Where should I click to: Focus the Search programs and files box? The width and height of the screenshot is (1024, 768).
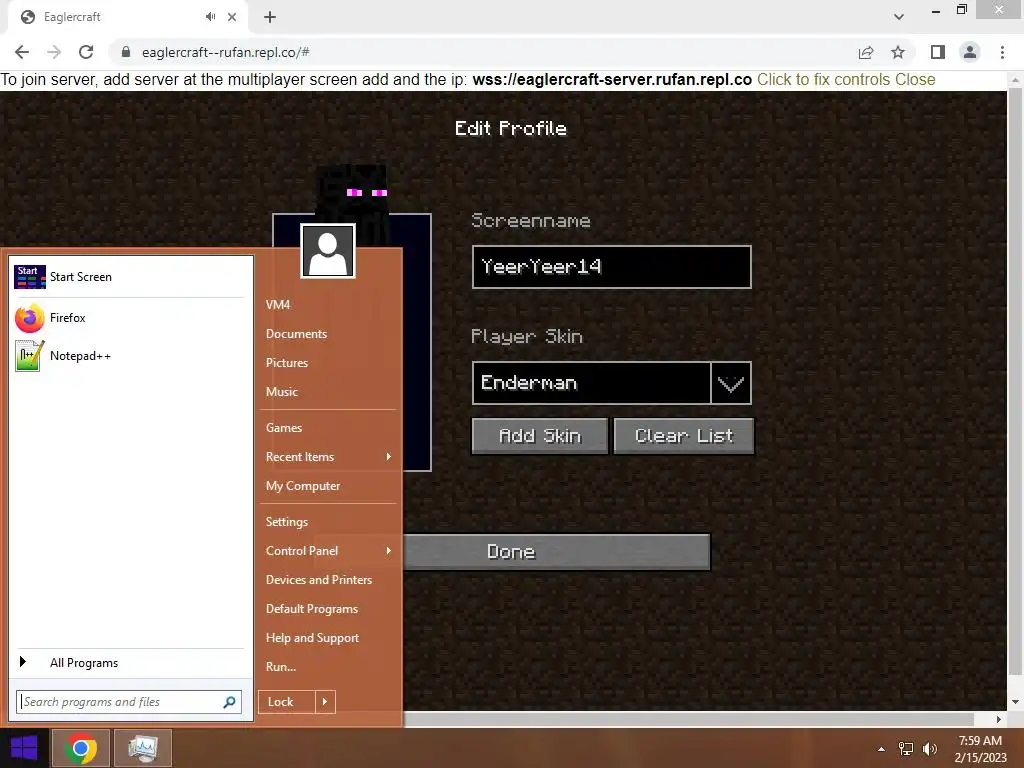tap(129, 702)
